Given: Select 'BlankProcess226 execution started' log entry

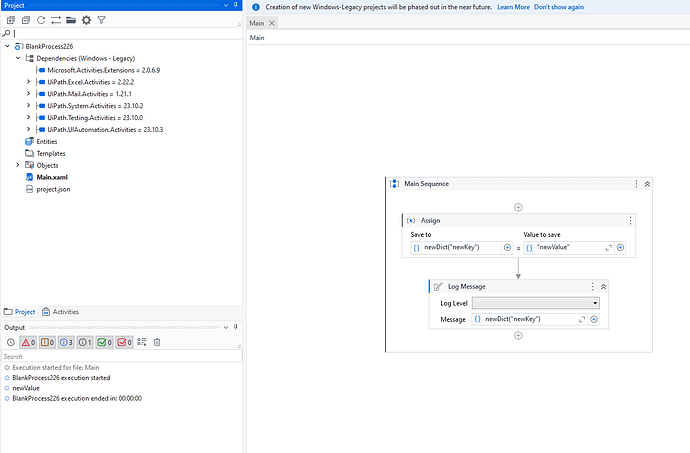Looking at the screenshot, I should tap(61, 378).
